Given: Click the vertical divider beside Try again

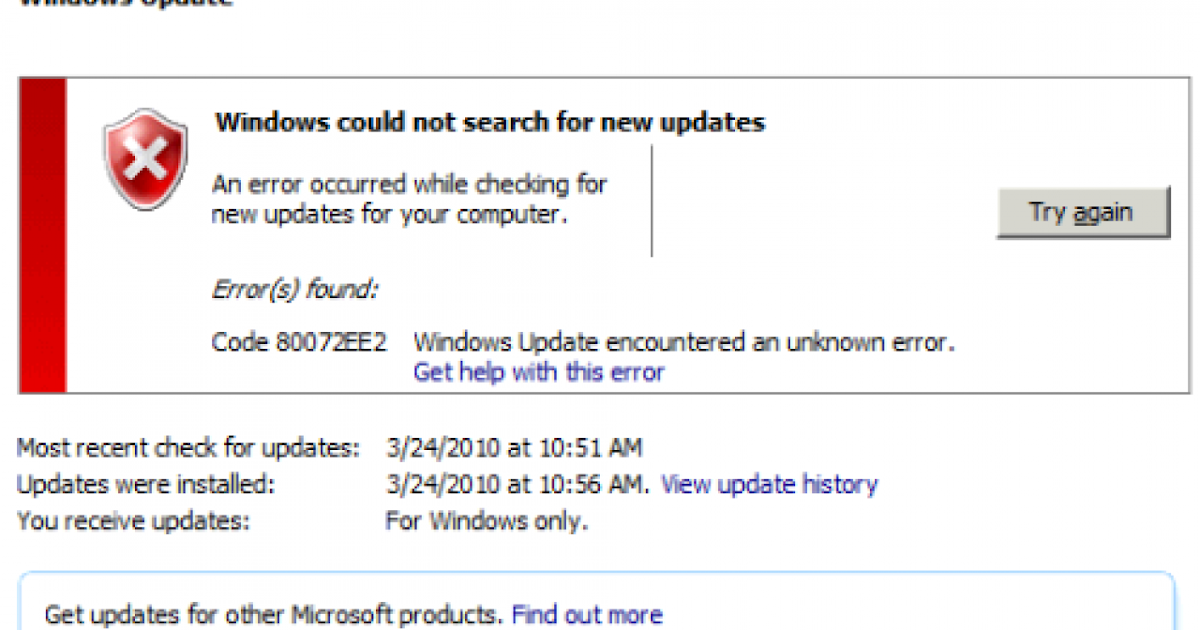Looking at the screenshot, I should click(x=652, y=200).
